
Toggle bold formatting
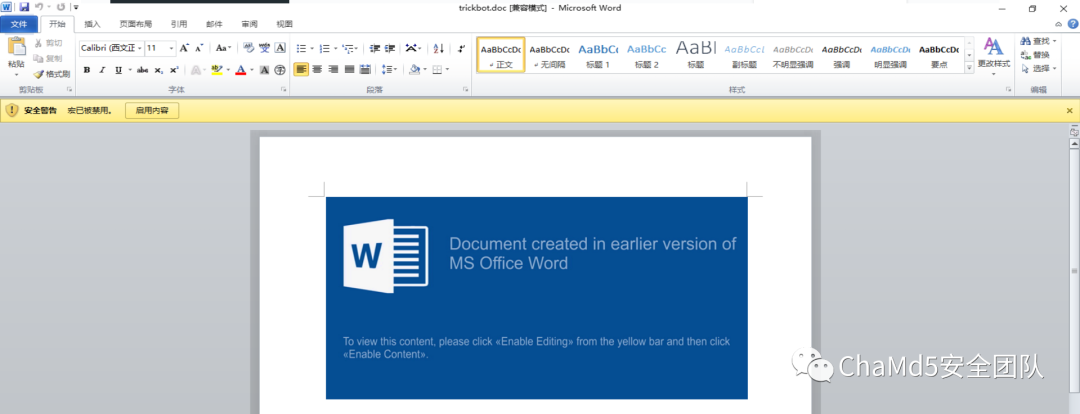[x=87, y=70]
